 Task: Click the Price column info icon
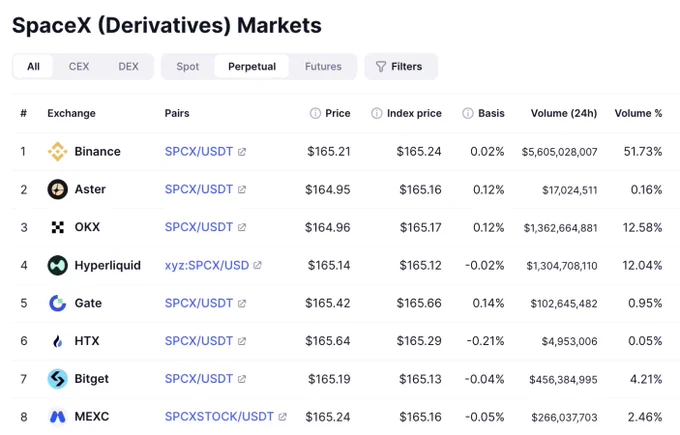coord(315,113)
